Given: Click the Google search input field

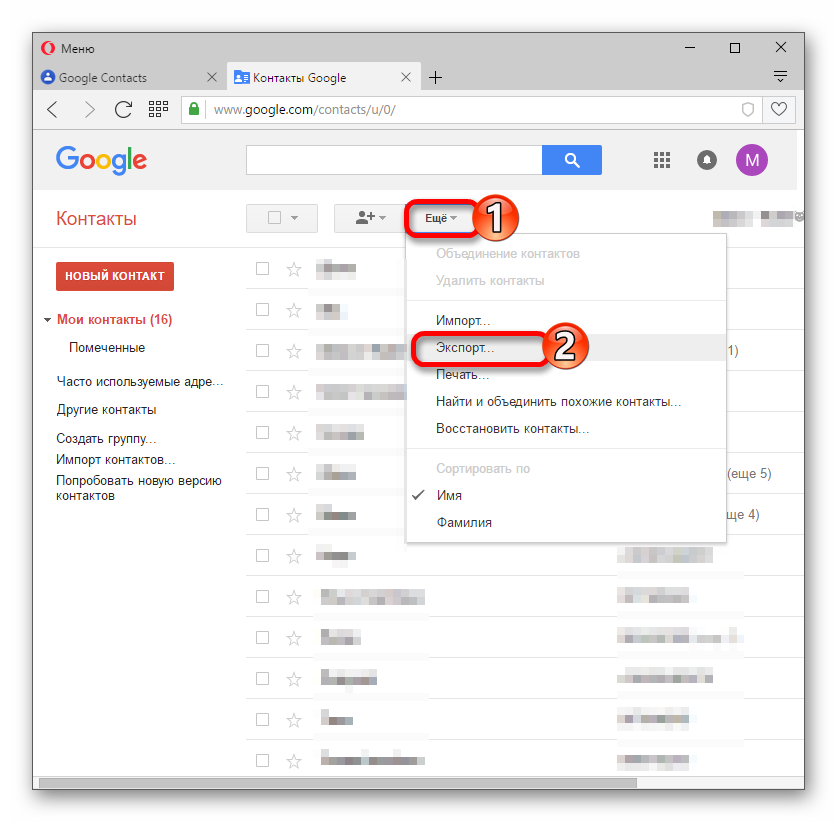Looking at the screenshot, I should tap(394, 160).
